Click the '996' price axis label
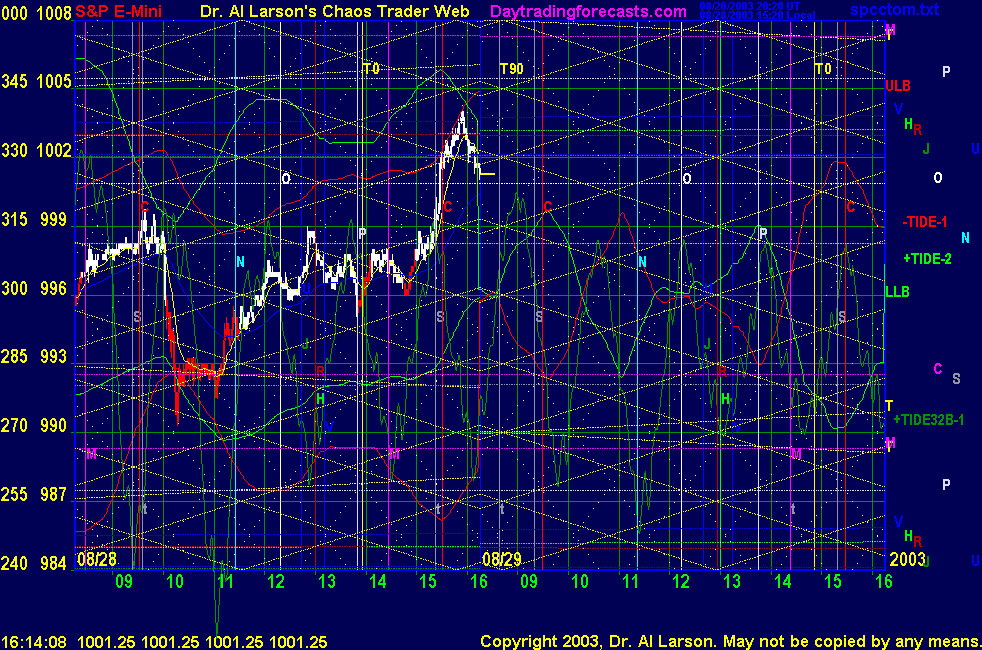982x650 pixels. coord(54,288)
